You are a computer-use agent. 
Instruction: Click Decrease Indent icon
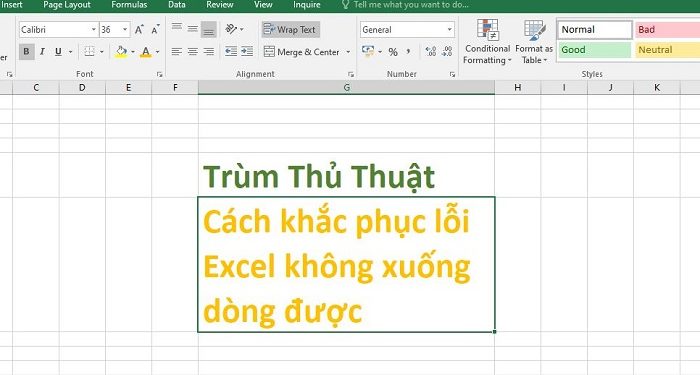point(231,52)
